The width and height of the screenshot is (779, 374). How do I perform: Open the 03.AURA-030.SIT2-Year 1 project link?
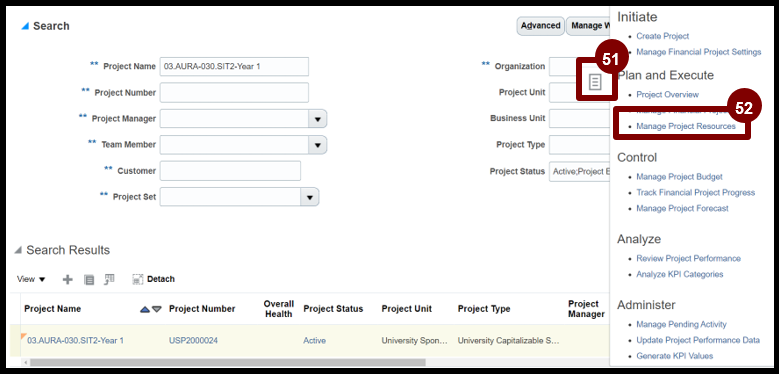pos(75,341)
